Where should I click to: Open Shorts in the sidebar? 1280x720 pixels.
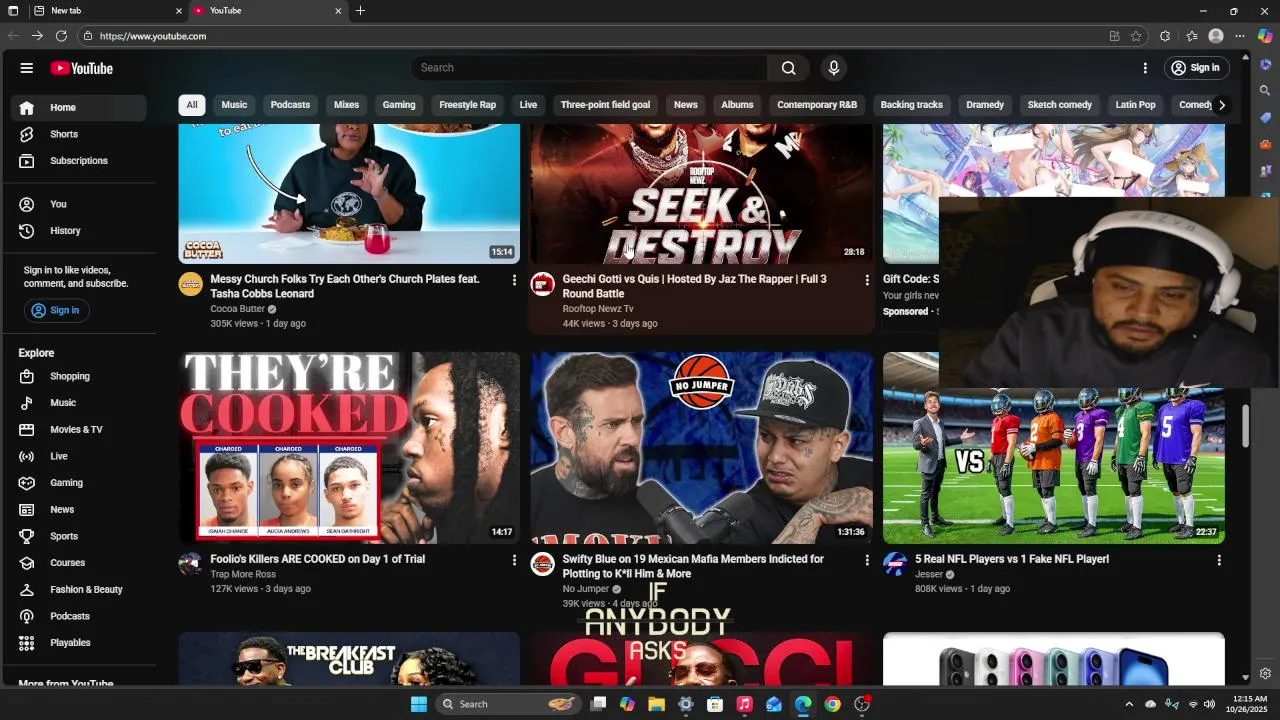(x=79, y=134)
